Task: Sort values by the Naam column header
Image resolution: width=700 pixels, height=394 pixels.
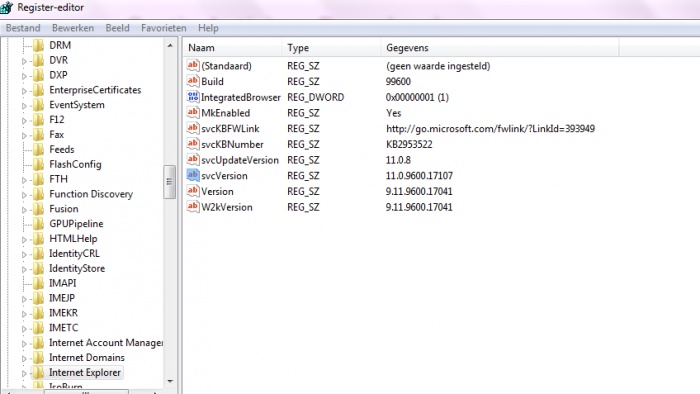Action: [x=232, y=48]
